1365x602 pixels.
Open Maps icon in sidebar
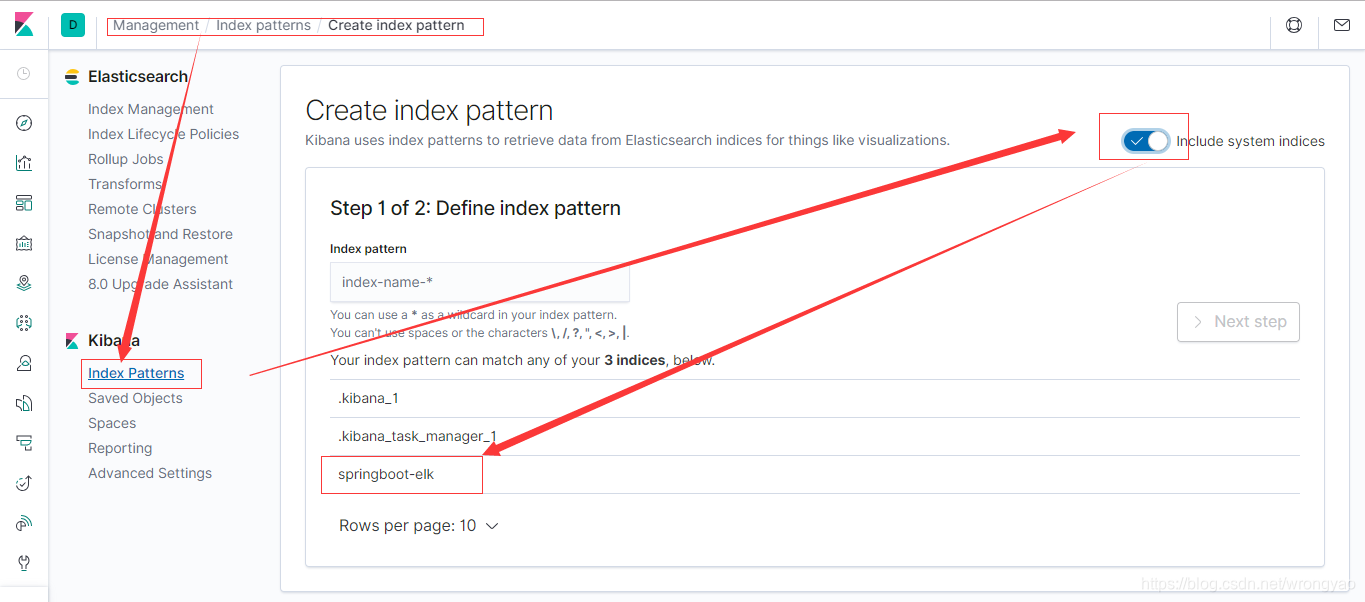click(x=24, y=283)
